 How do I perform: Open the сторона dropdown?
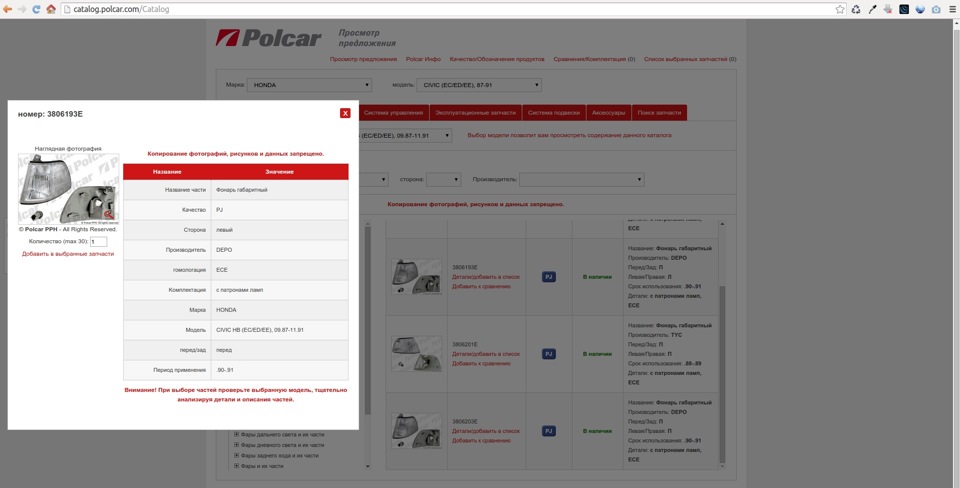tap(443, 179)
